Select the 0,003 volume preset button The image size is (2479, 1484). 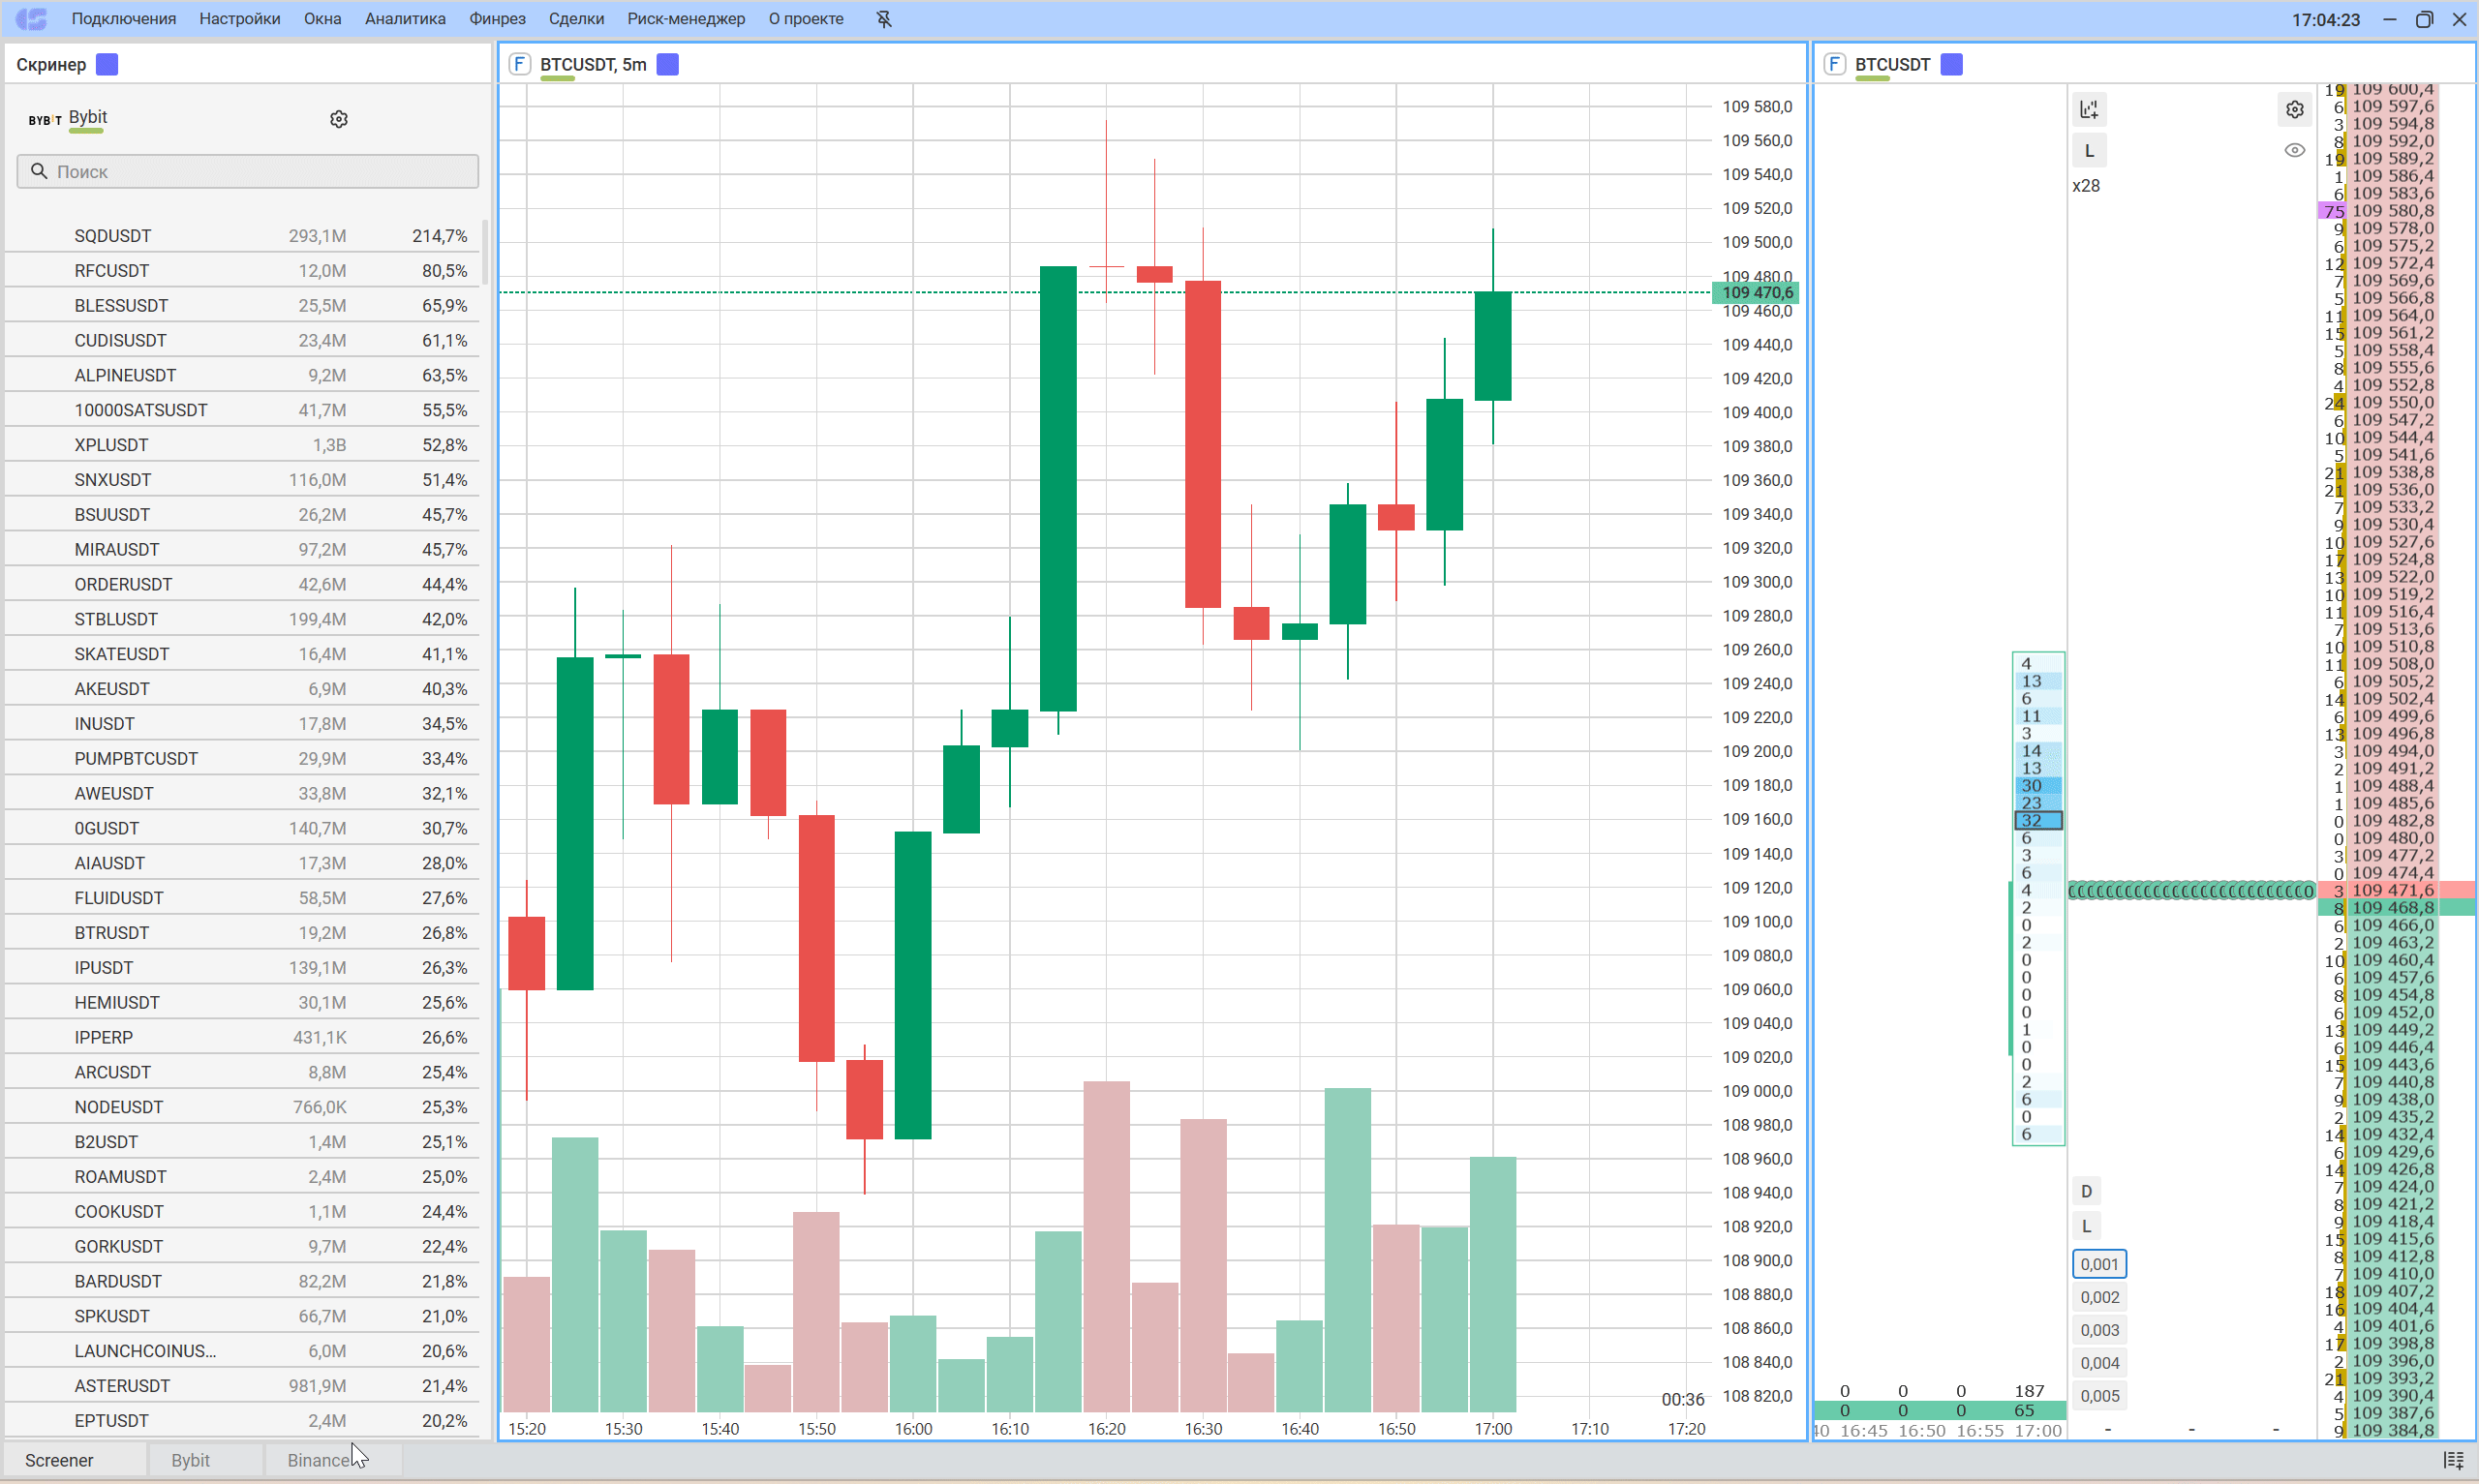pos(2099,1330)
